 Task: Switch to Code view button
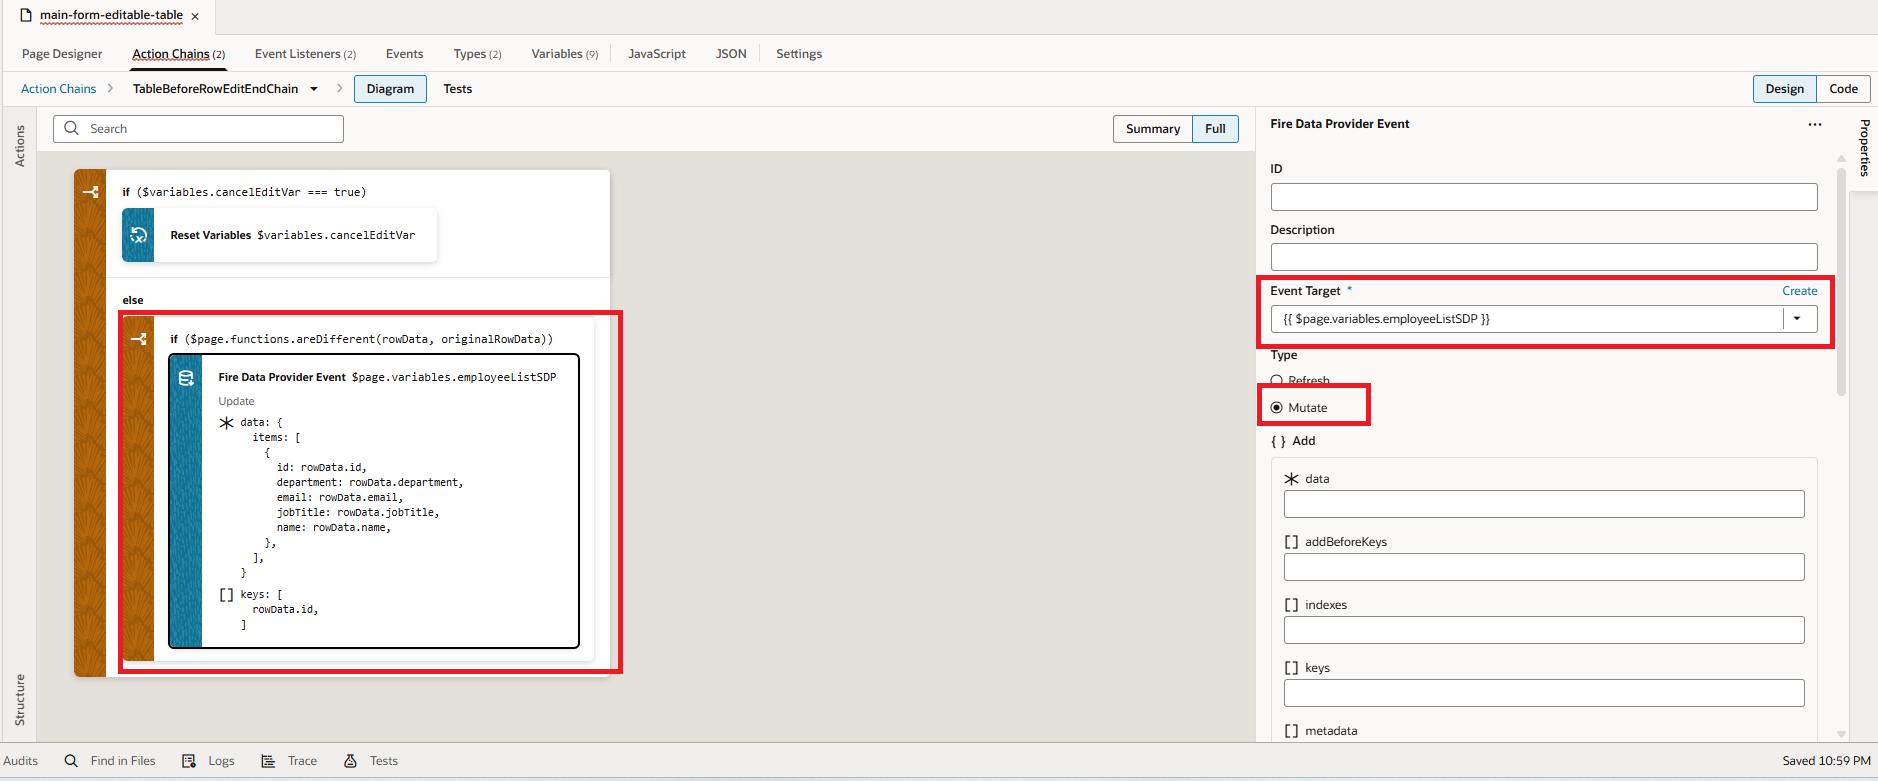click(x=1843, y=89)
